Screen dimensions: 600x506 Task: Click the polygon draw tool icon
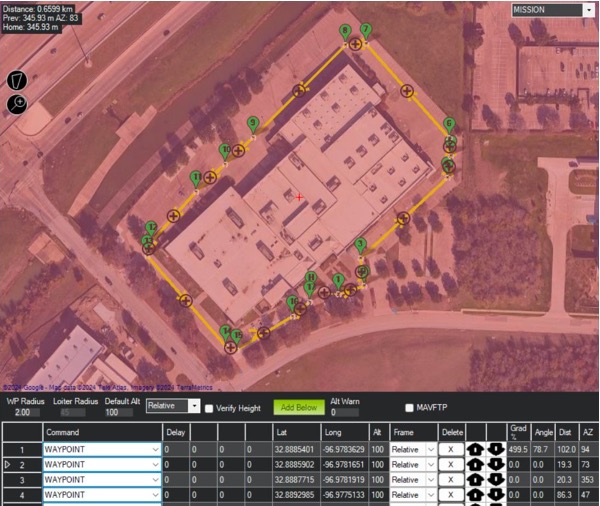pos(17,81)
